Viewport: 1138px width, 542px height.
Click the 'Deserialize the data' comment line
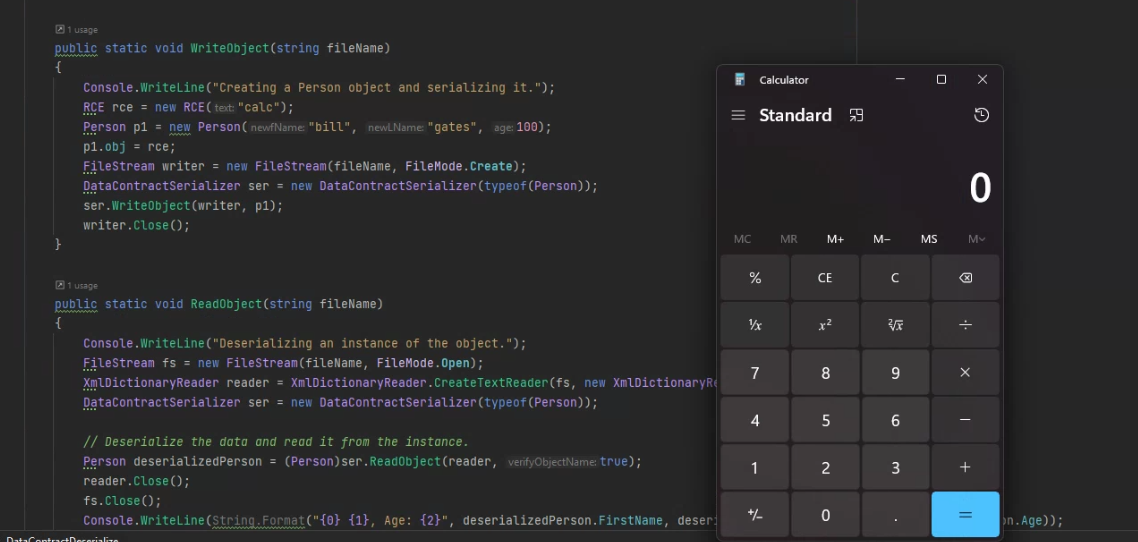tap(276, 442)
